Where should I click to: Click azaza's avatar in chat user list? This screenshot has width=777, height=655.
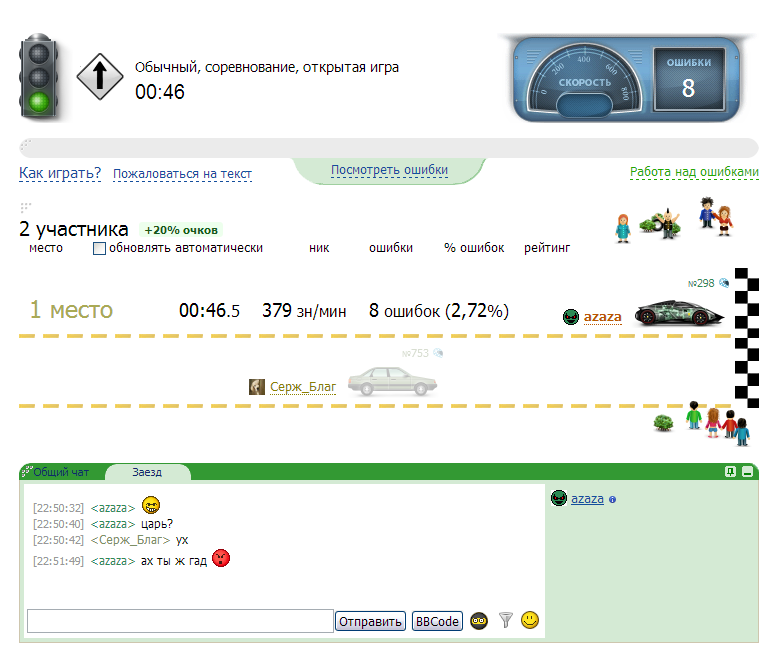pos(558,498)
